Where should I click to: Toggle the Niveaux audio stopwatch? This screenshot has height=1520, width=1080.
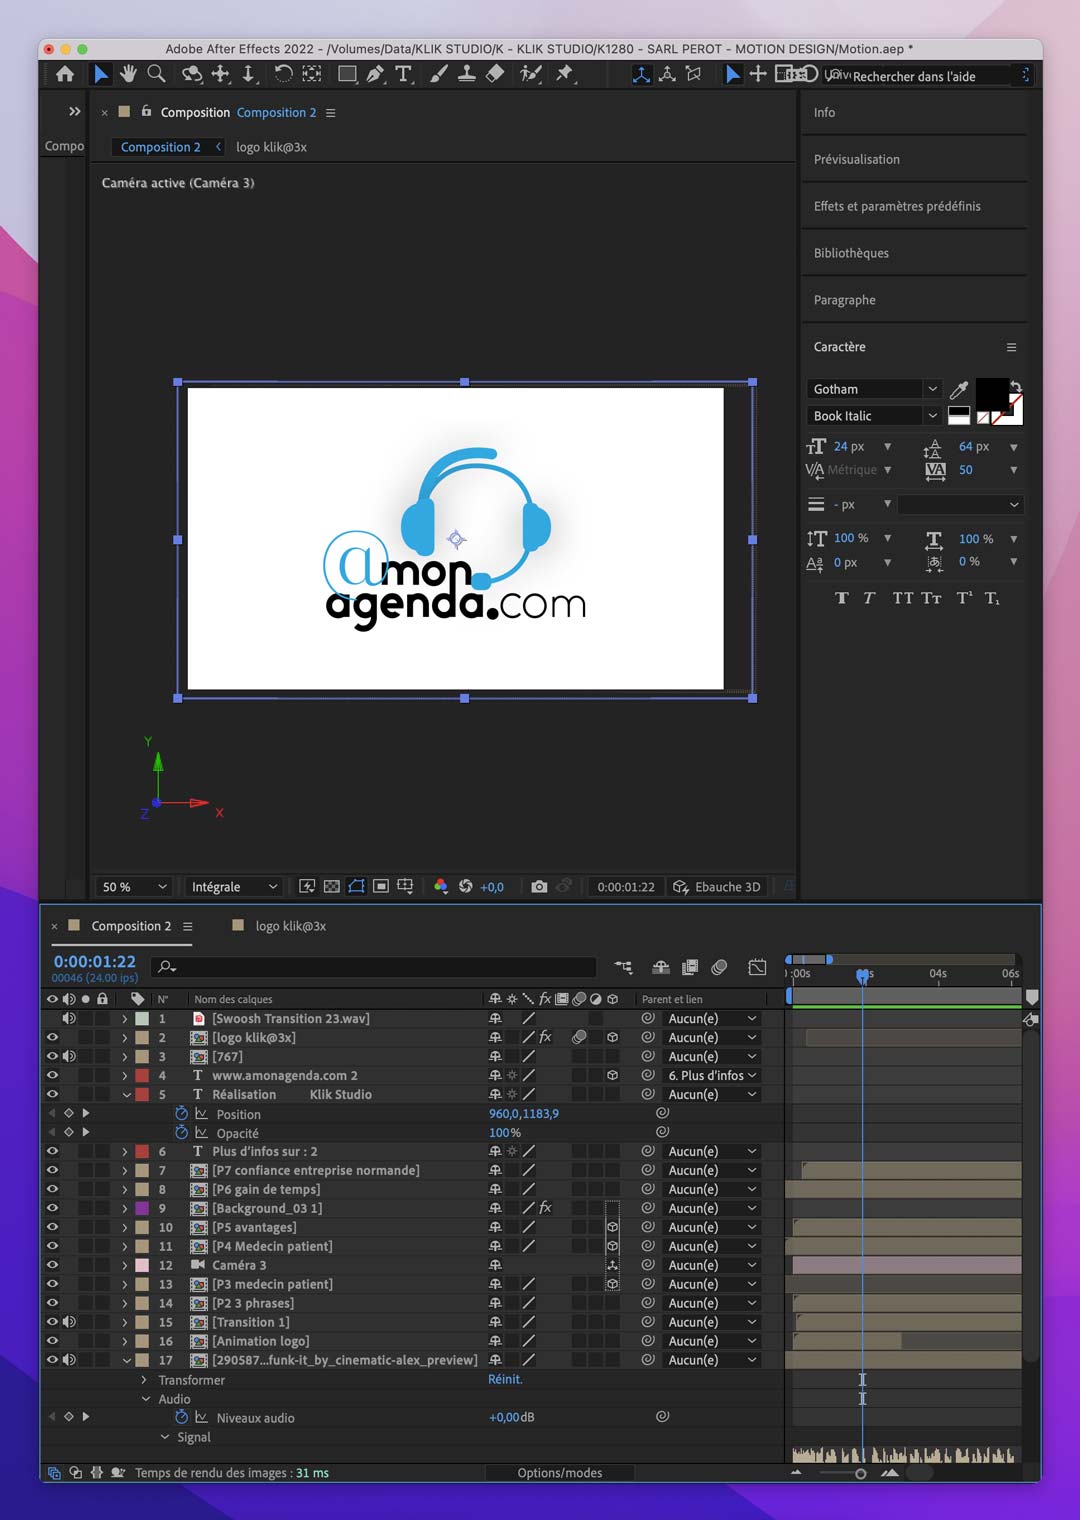tap(182, 1417)
